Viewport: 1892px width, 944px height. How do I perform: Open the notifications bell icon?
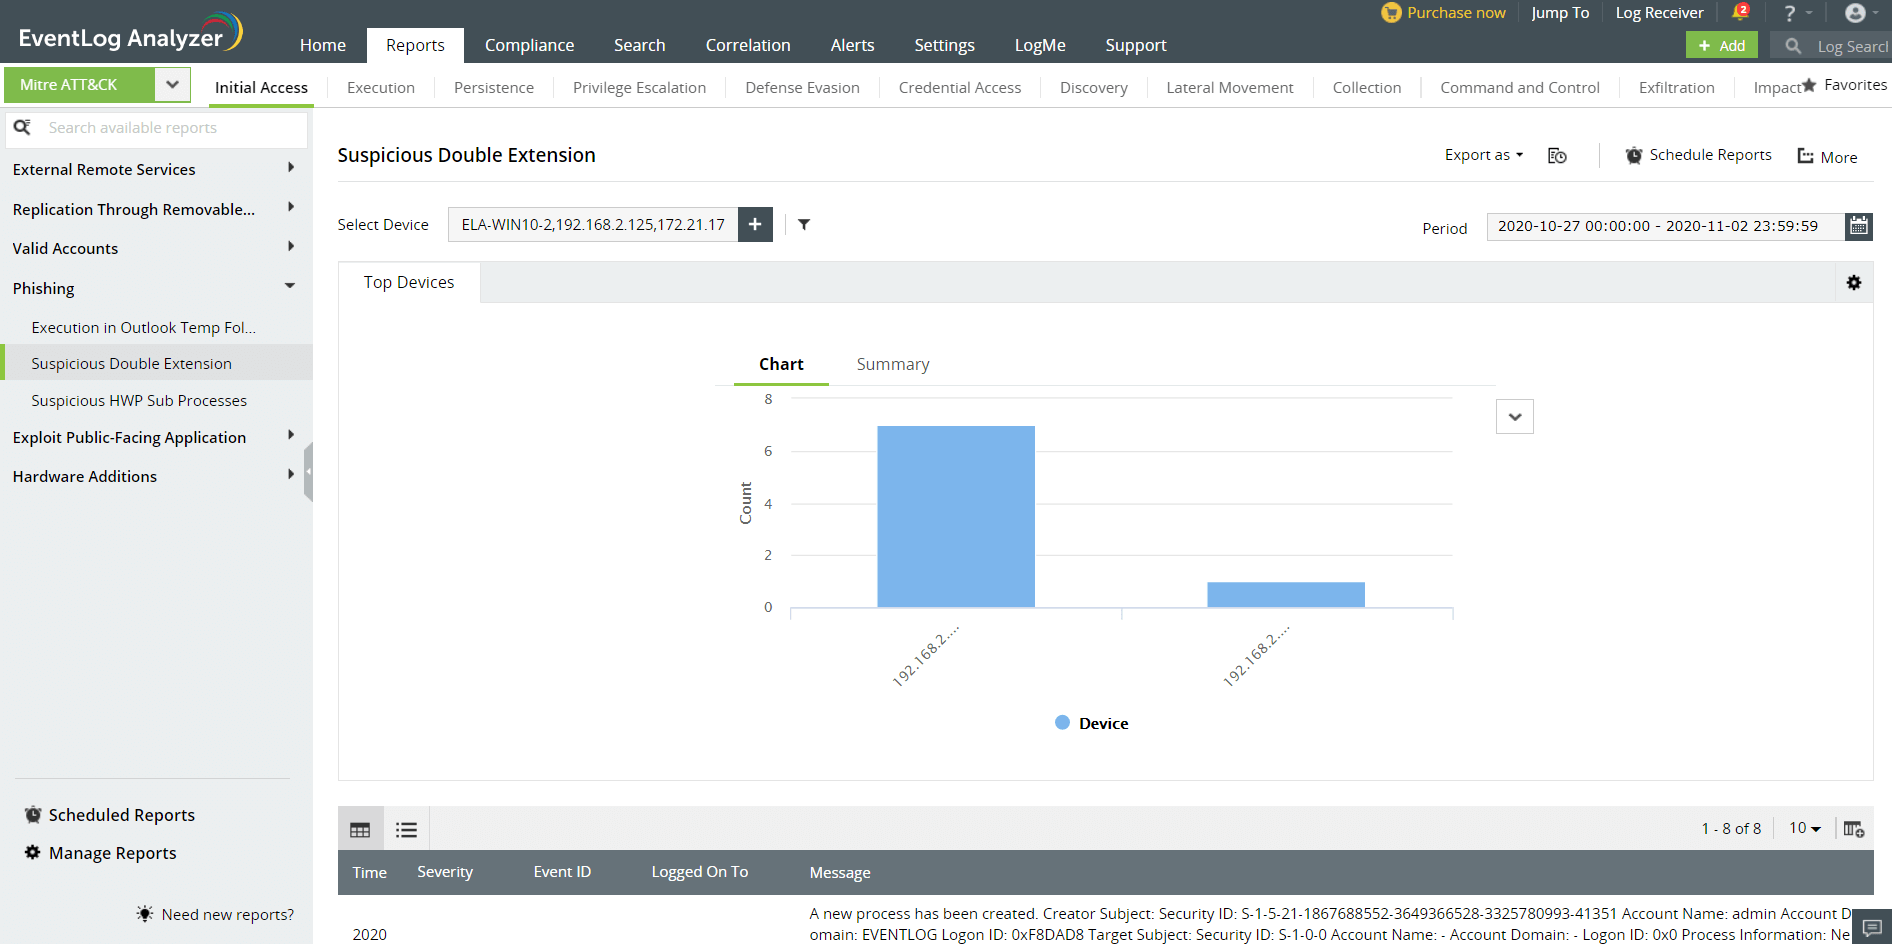1740,12
